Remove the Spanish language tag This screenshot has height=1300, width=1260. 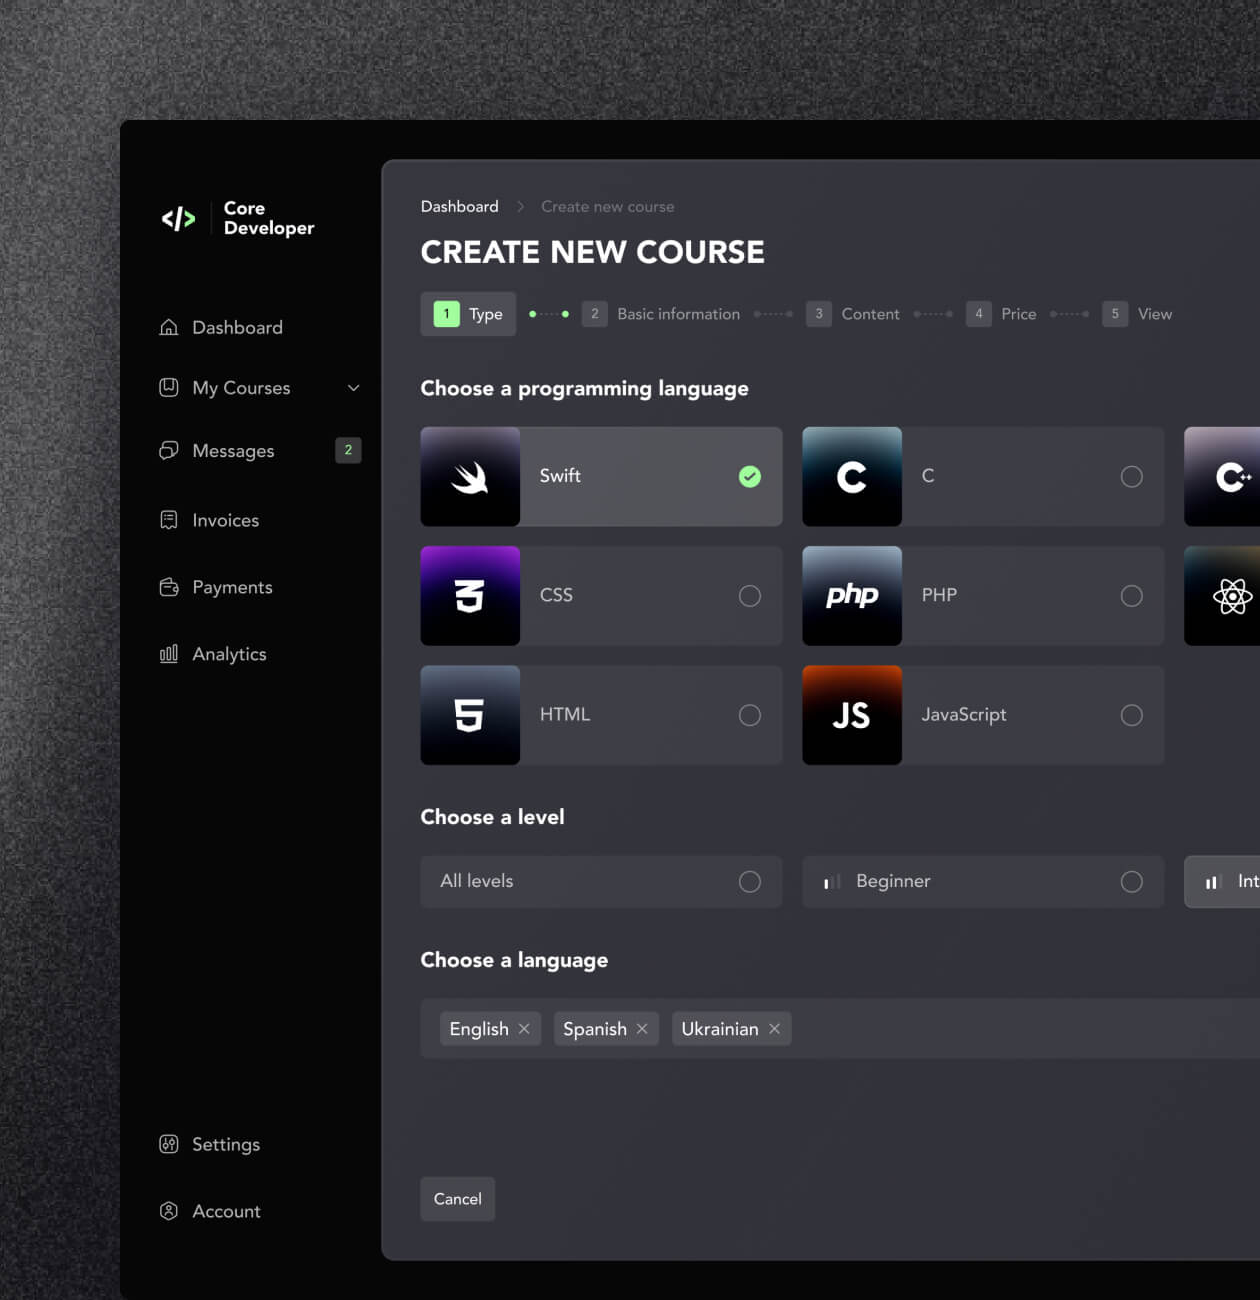coord(642,1028)
